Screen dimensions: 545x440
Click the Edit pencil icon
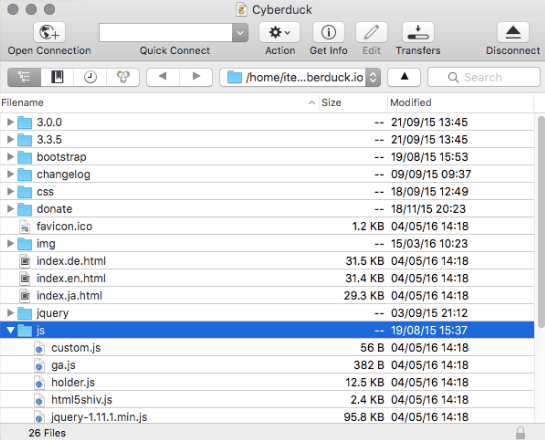tap(371, 32)
